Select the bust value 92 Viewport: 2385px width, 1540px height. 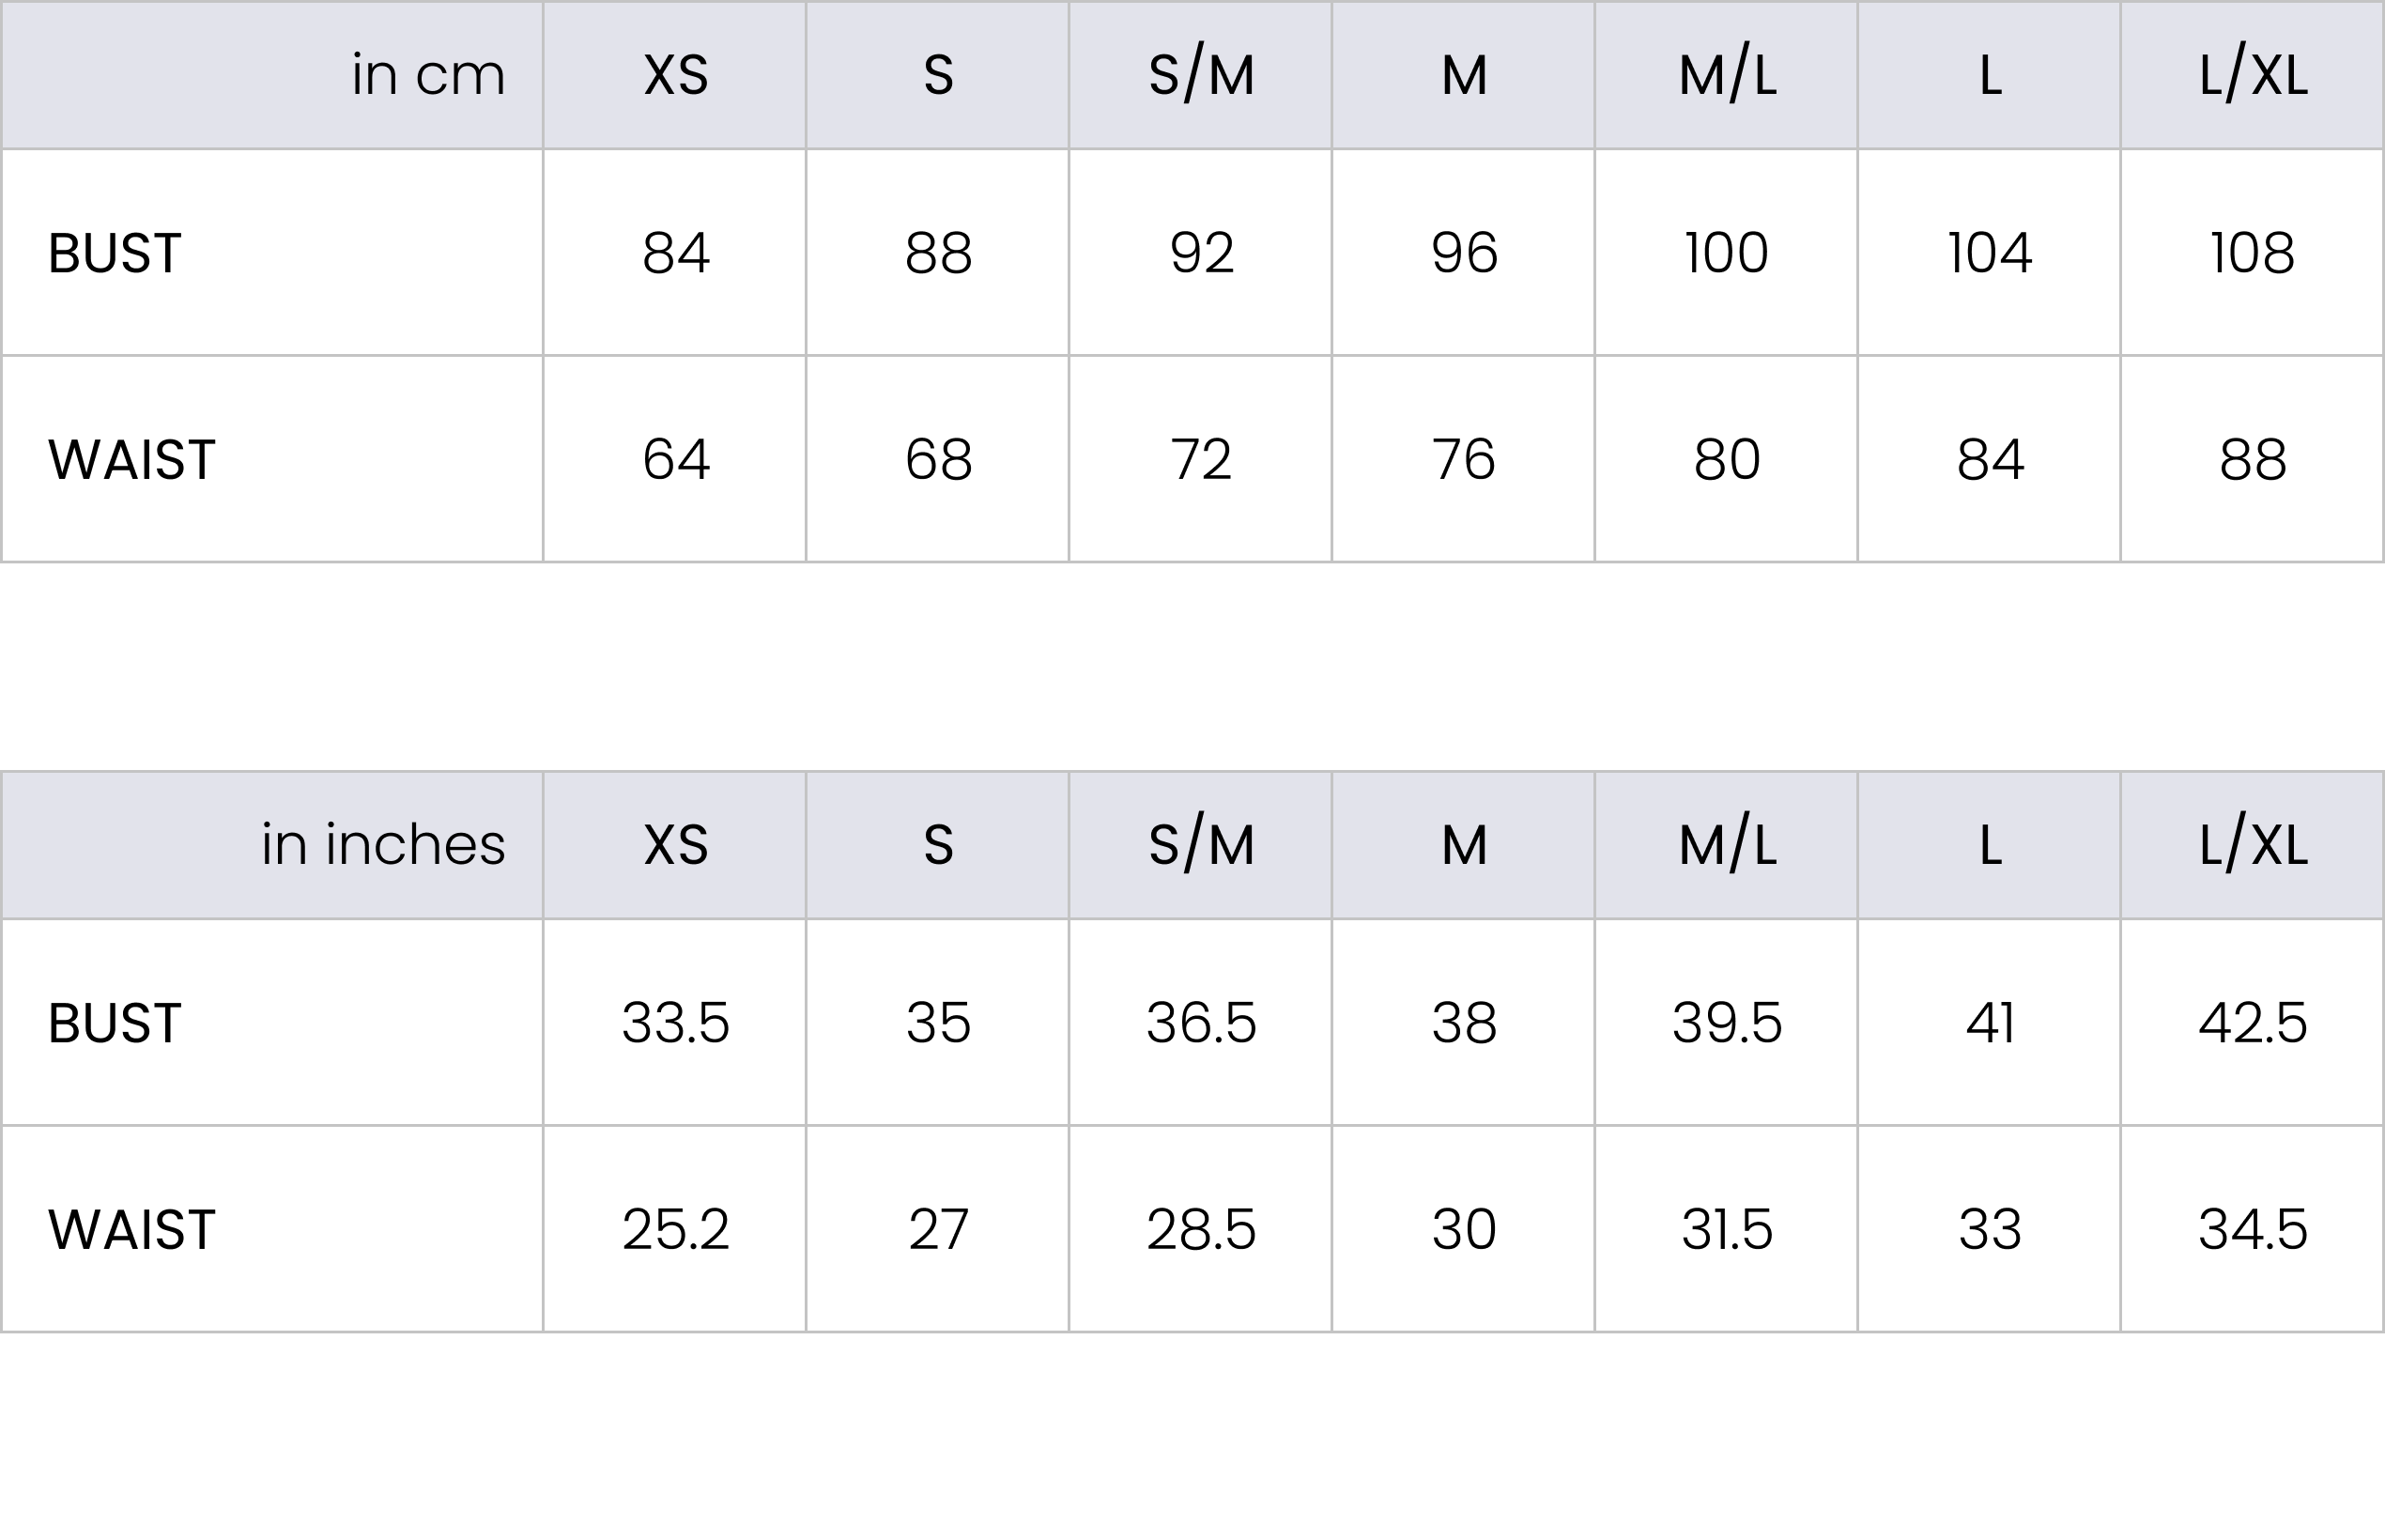[1201, 253]
